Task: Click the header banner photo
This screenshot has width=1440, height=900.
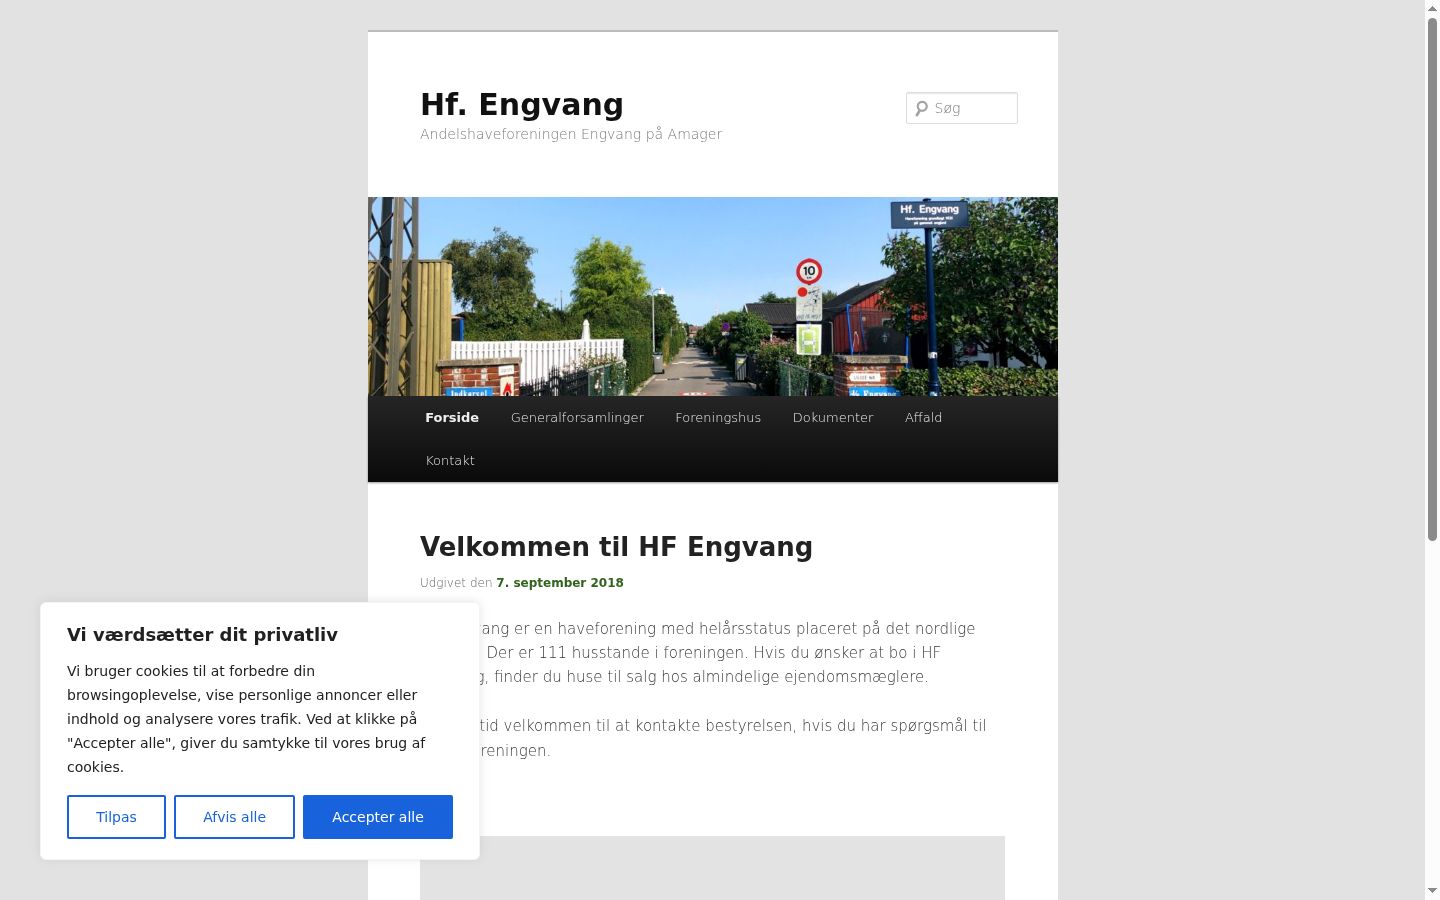Action: [713, 296]
